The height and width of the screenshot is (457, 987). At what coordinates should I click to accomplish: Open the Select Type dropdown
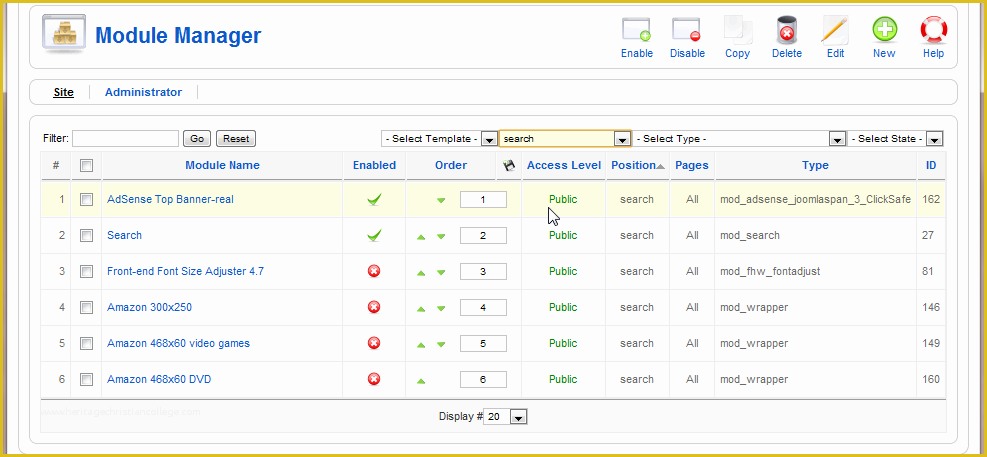pos(740,138)
